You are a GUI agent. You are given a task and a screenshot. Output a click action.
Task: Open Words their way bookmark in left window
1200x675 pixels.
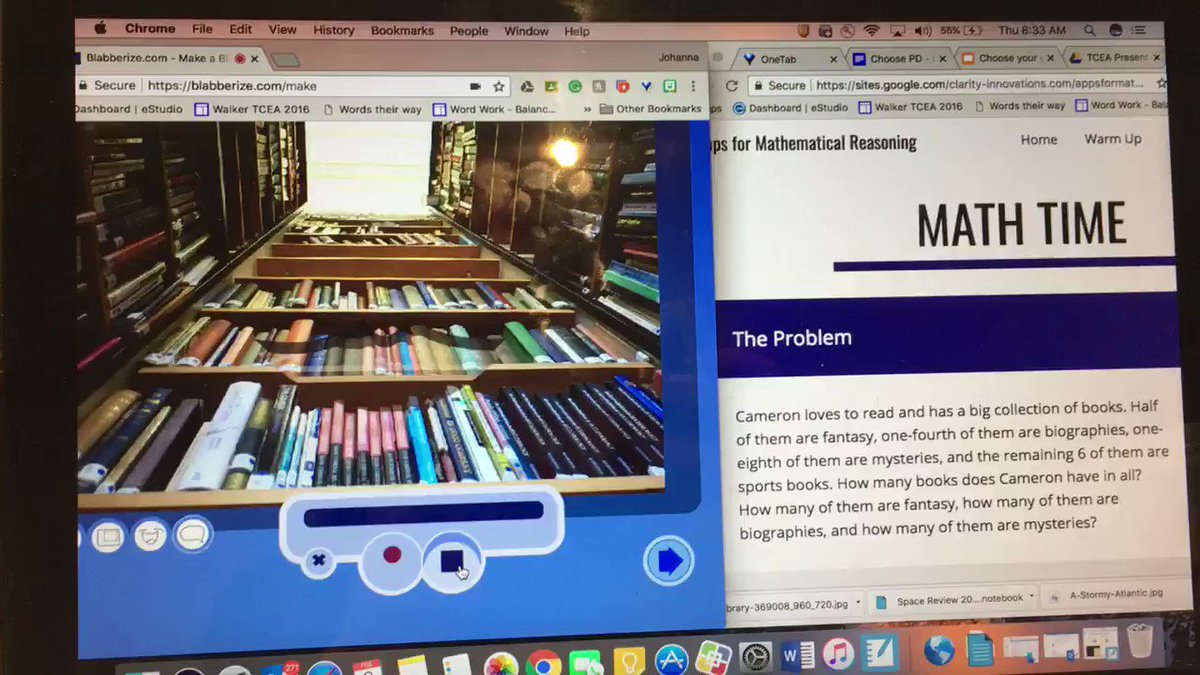point(372,110)
